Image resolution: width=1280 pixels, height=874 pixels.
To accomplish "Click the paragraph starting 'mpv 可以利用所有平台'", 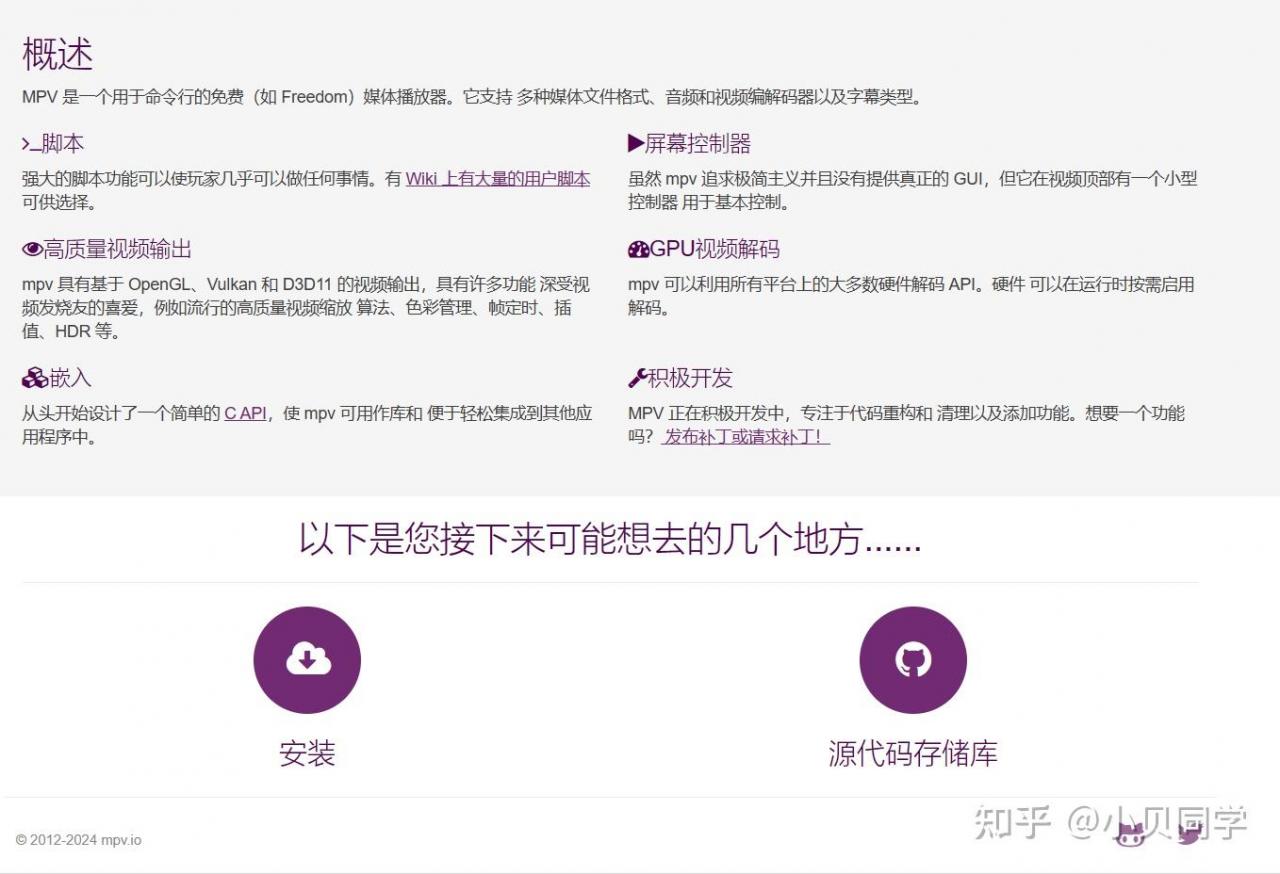I will click(911, 296).
